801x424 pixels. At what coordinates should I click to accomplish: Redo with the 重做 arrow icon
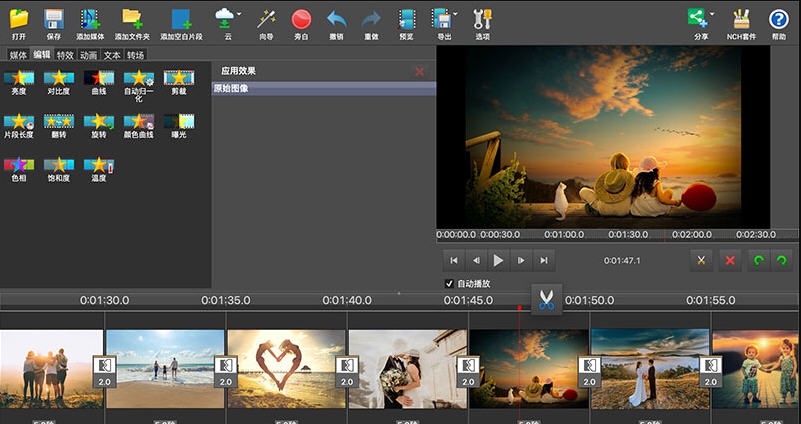click(x=371, y=19)
